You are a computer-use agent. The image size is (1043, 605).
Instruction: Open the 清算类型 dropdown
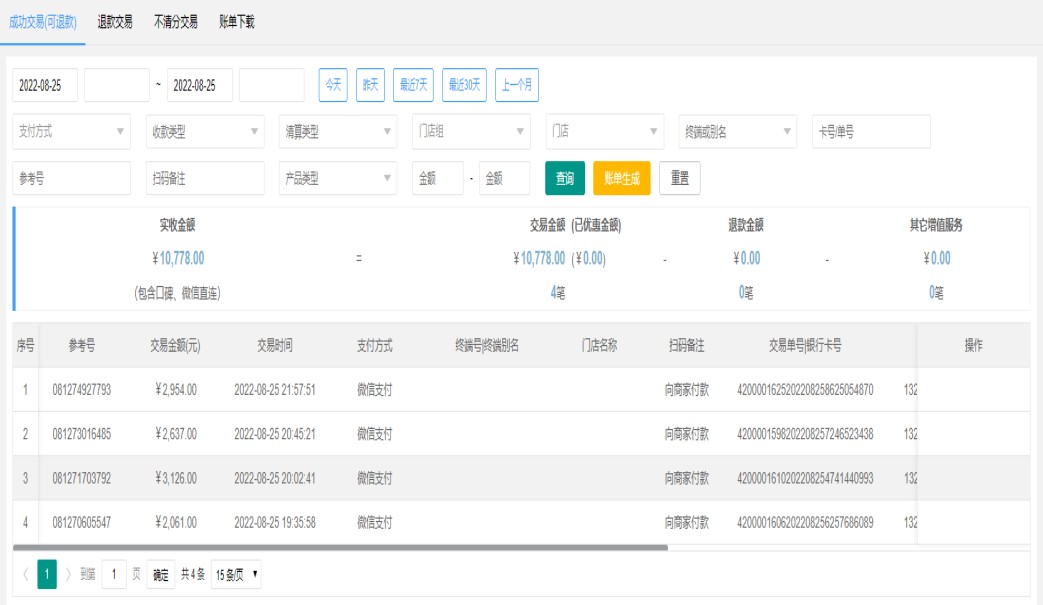338,131
